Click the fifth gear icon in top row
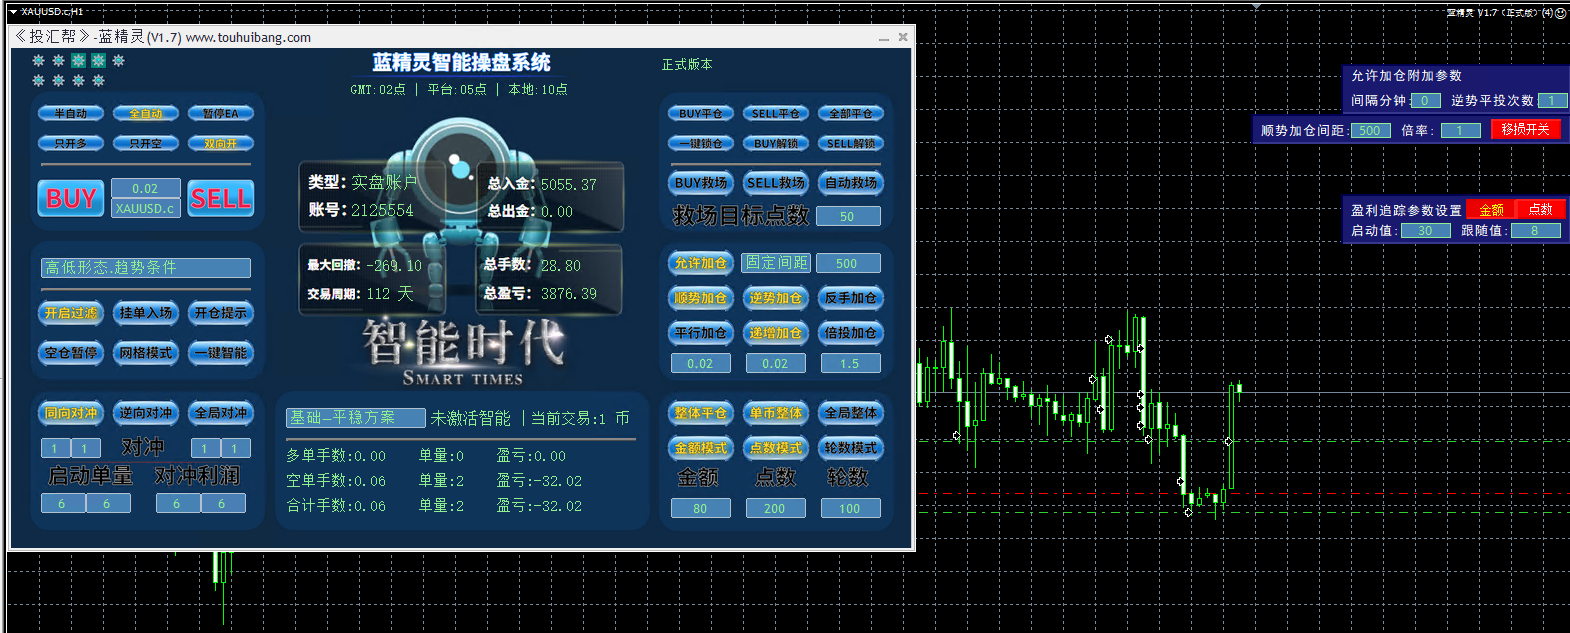The image size is (1570, 633). [x=118, y=61]
